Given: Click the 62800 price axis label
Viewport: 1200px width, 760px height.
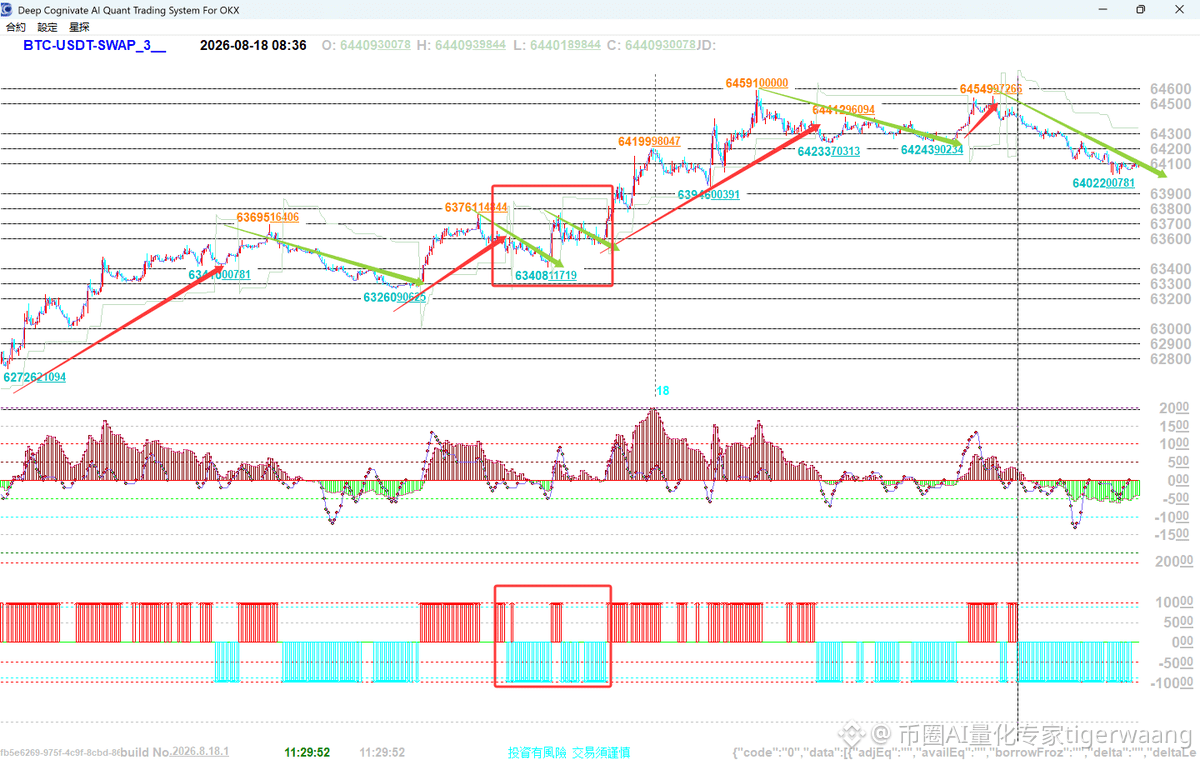Looking at the screenshot, I should pyautogui.click(x=1169, y=359).
